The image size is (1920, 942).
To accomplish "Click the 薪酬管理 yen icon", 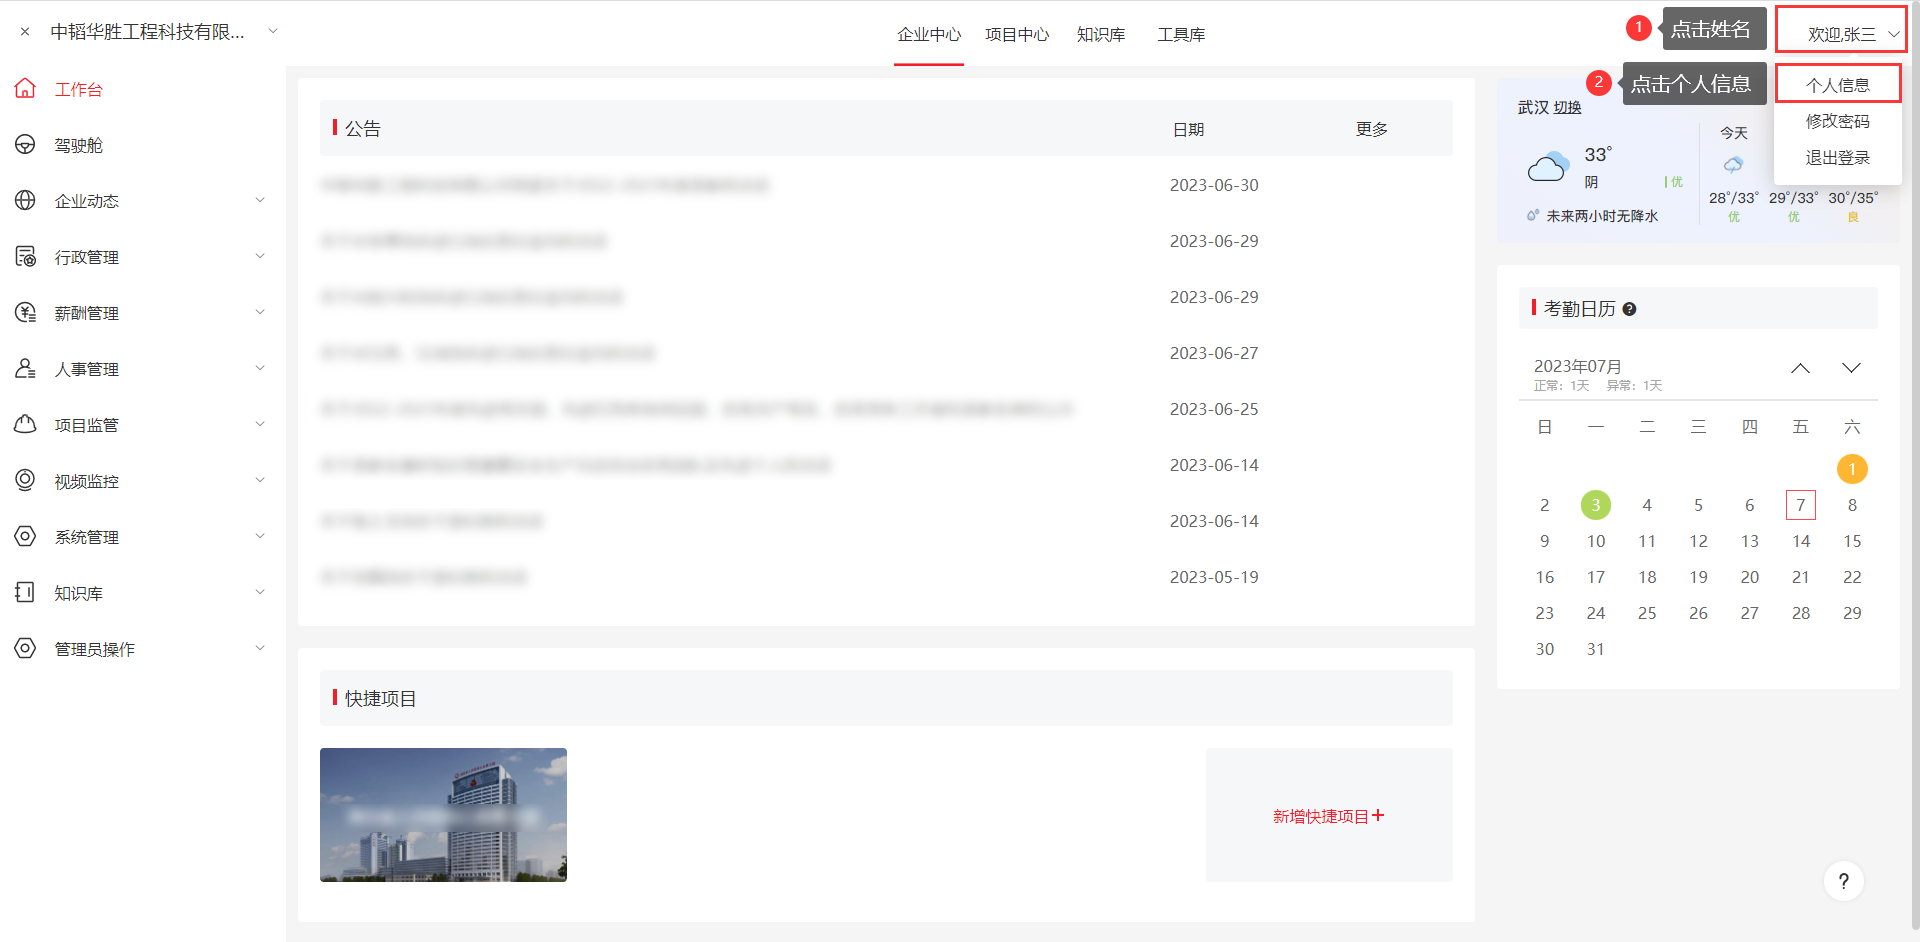I will pyautogui.click(x=25, y=313).
